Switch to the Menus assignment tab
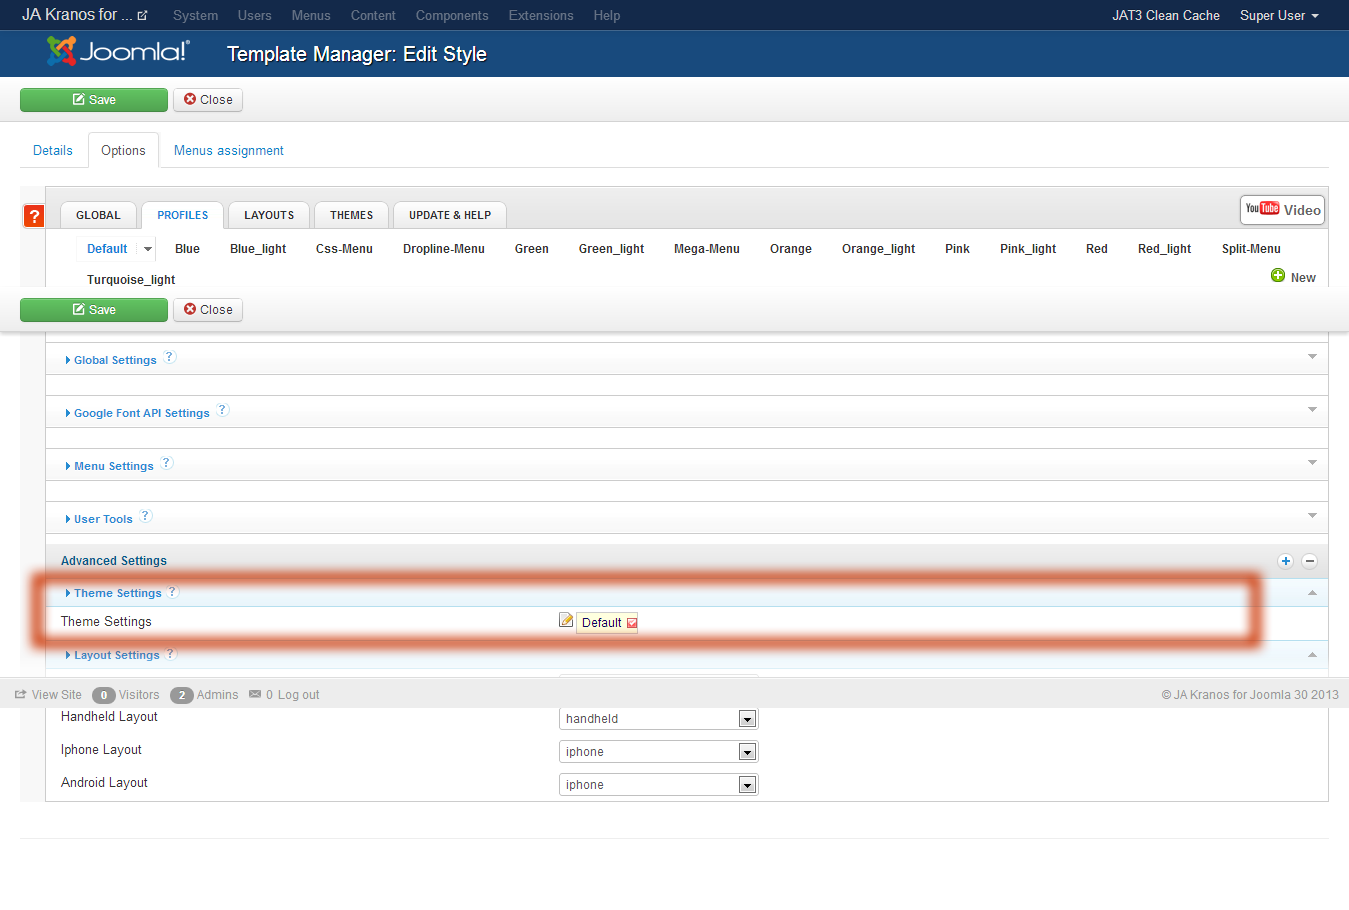1349x910 pixels. pyautogui.click(x=229, y=150)
